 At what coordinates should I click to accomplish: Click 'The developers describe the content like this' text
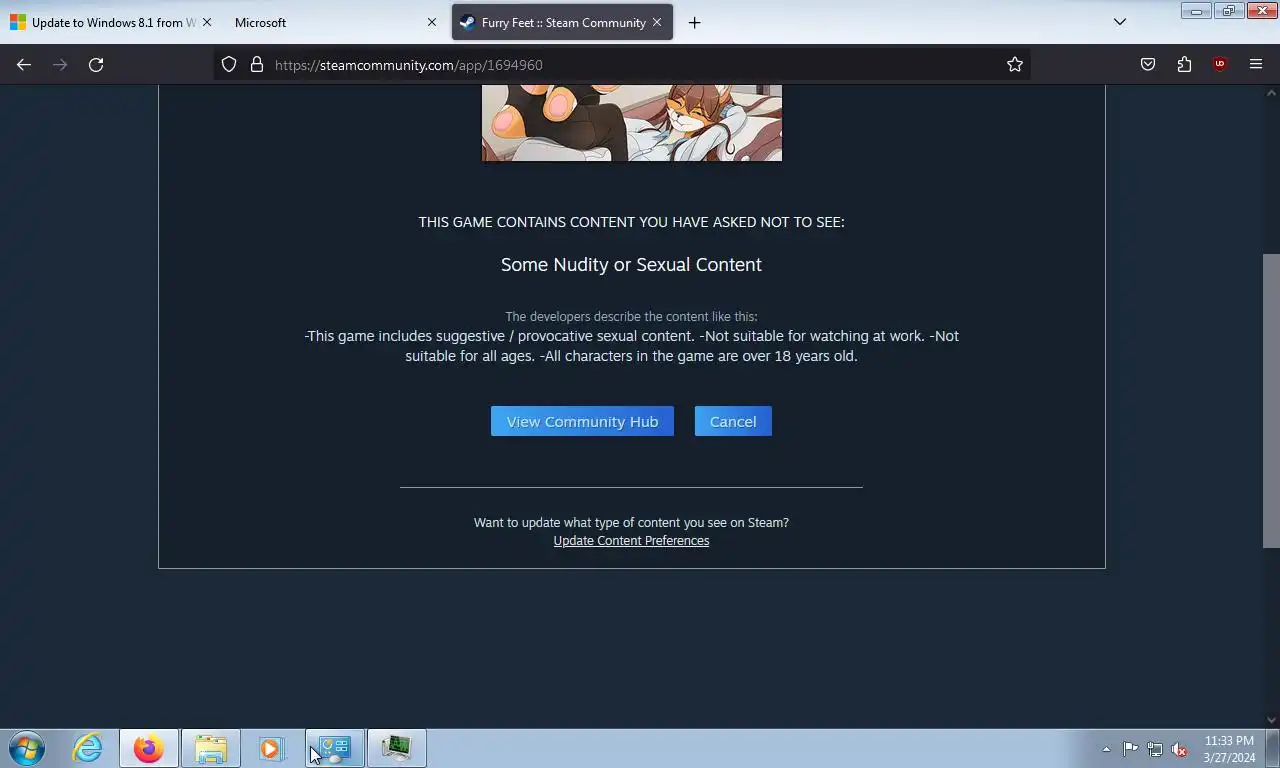pyautogui.click(x=631, y=316)
